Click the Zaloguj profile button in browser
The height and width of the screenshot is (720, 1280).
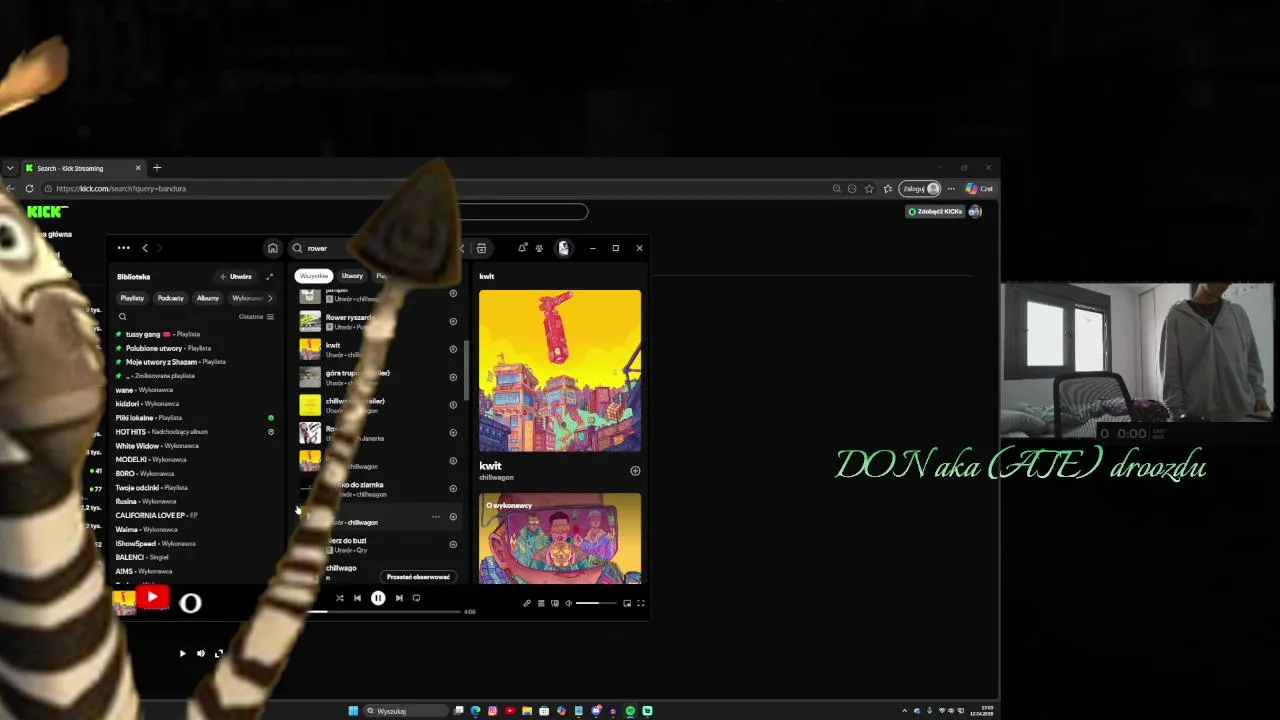[x=920, y=188]
